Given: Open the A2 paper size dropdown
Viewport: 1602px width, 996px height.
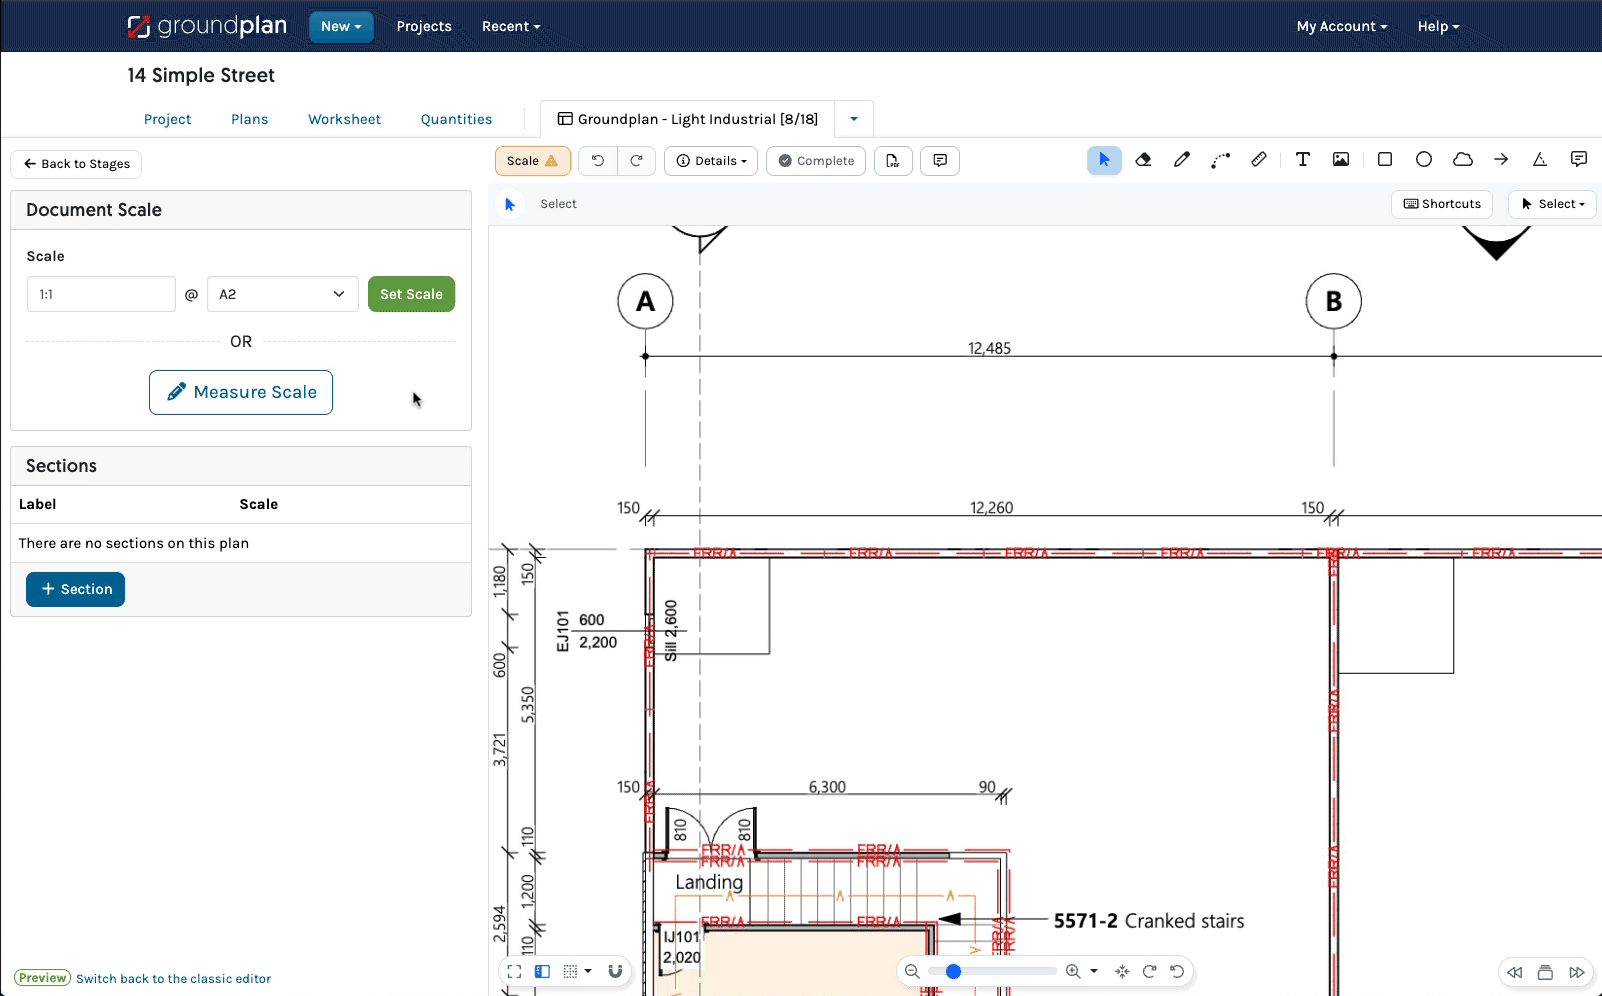Looking at the screenshot, I should tap(283, 294).
